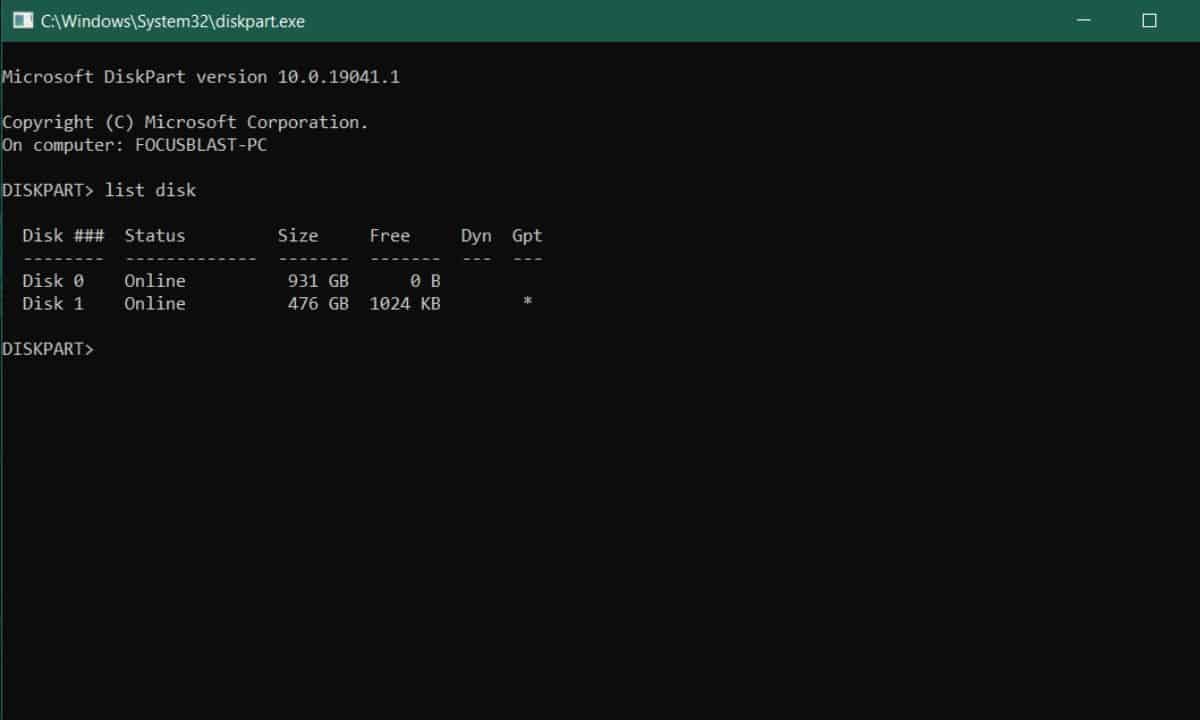Maximize the diskpart console window
Viewport: 1200px width, 720px height.
[1149, 20]
